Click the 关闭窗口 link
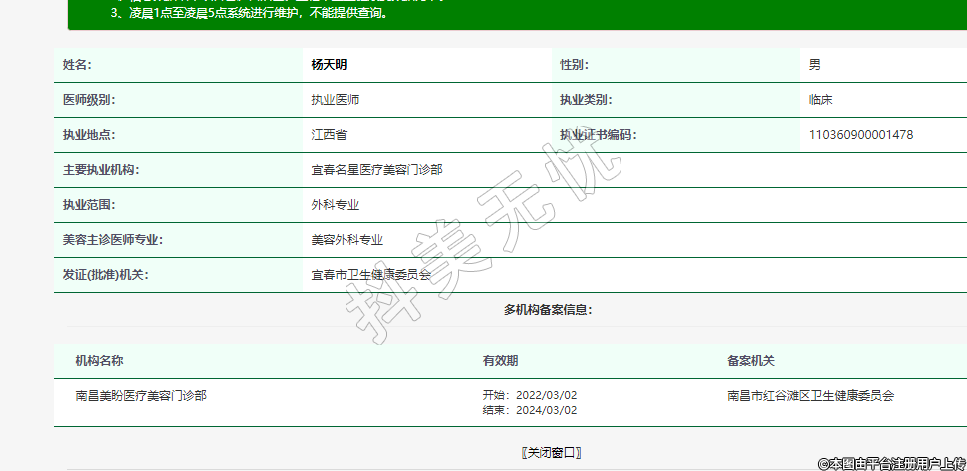Screen dimensions: 967x471 (551, 452)
